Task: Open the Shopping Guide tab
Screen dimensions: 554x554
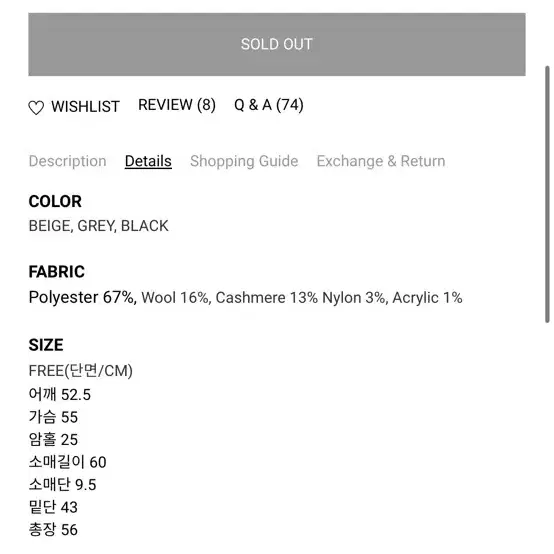Action: pyautogui.click(x=244, y=161)
